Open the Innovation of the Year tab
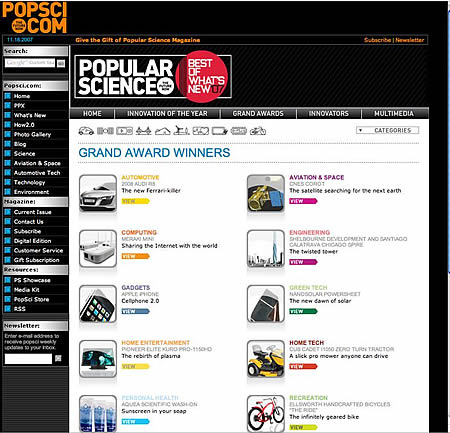The height and width of the screenshot is (433, 450). (167, 113)
